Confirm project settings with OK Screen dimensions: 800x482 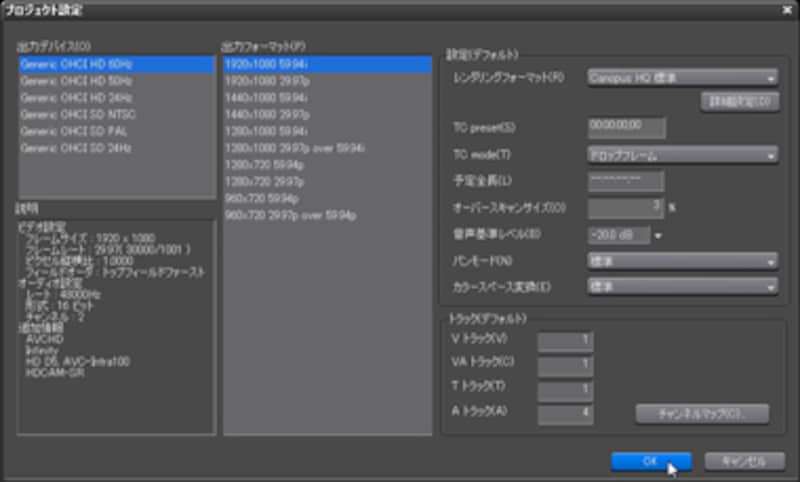coord(652,462)
